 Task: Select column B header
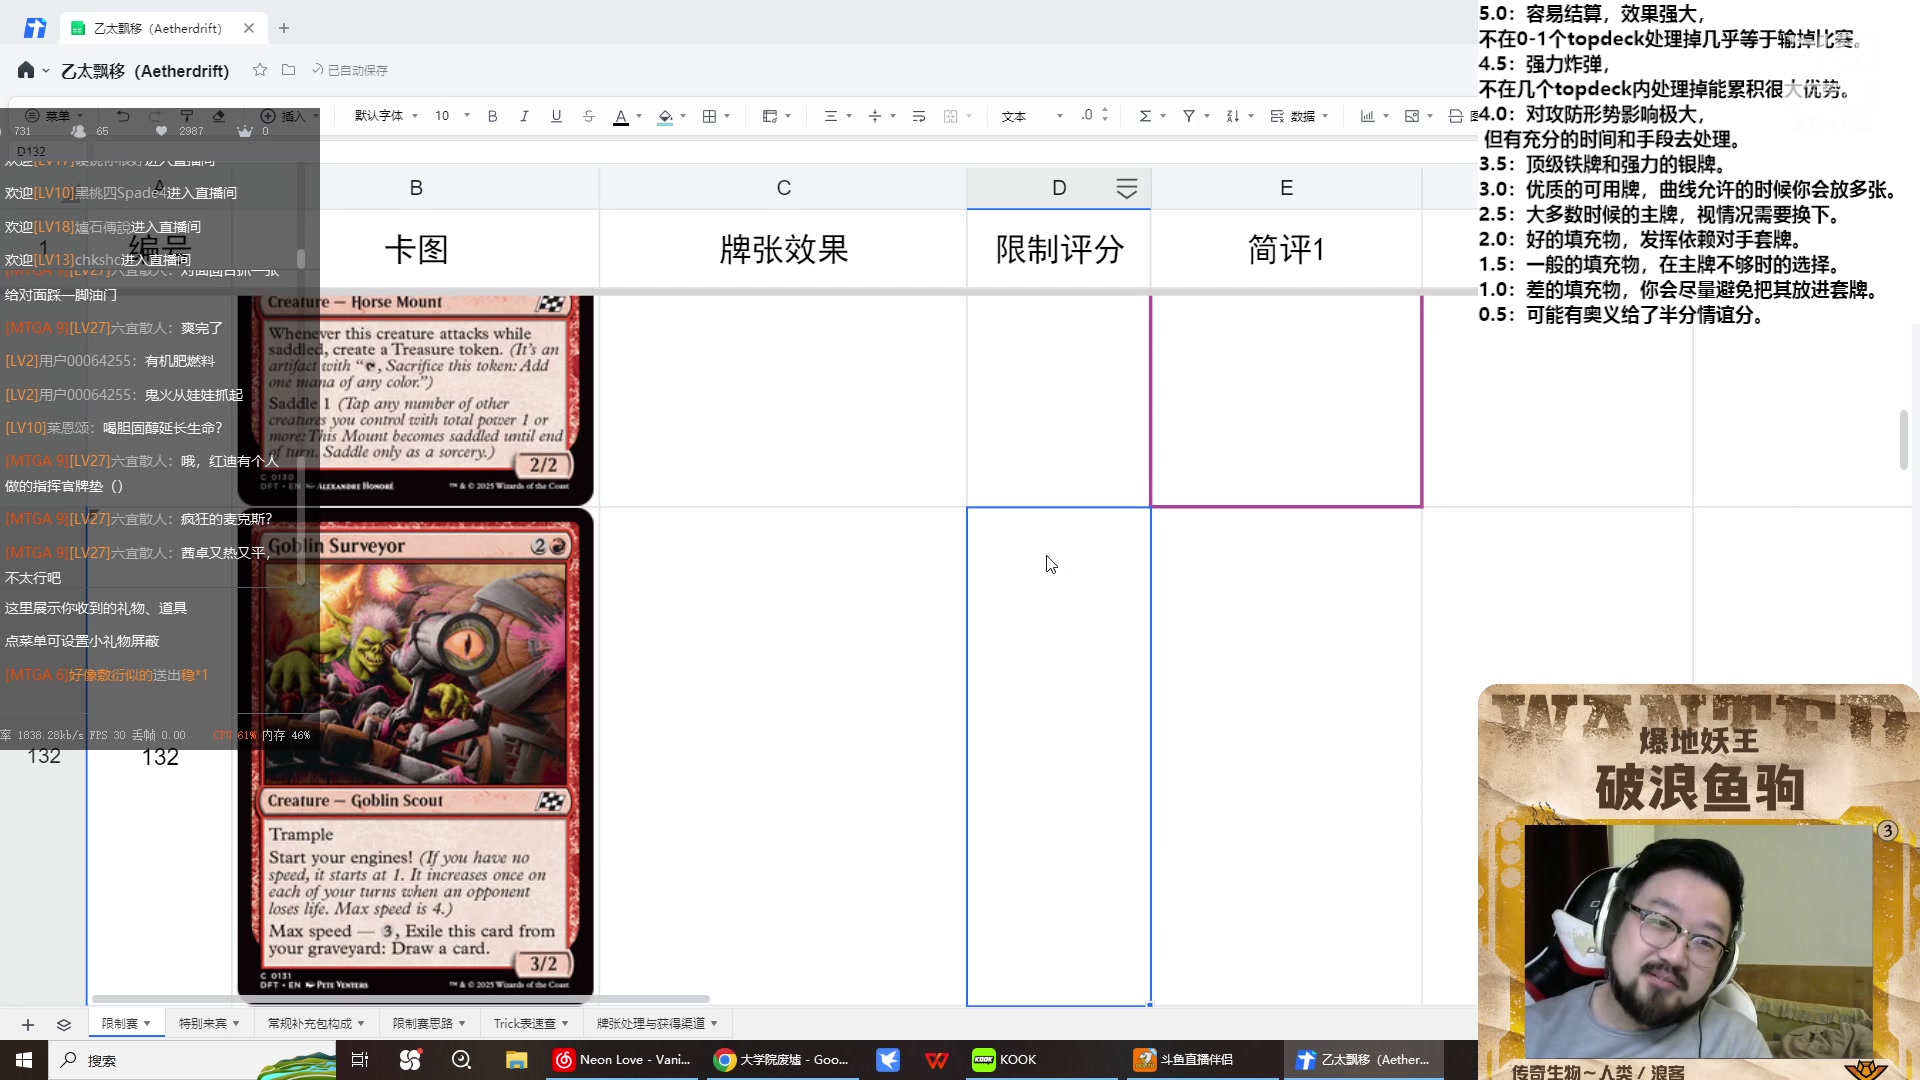click(416, 188)
